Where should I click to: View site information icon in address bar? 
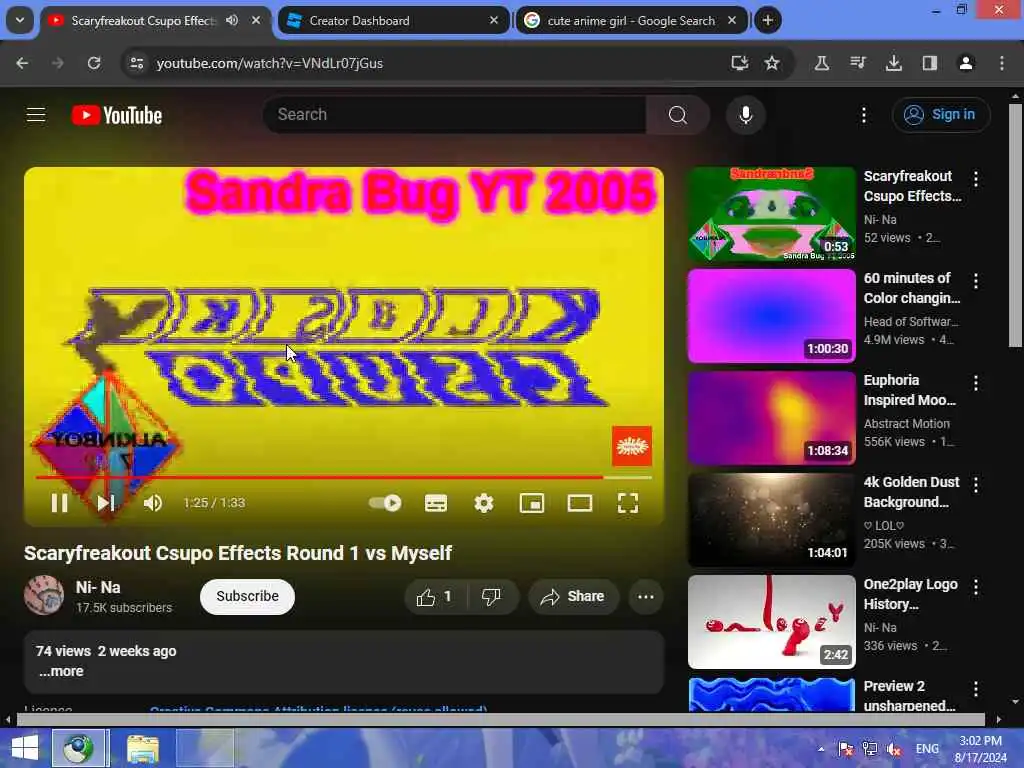coord(136,63)
